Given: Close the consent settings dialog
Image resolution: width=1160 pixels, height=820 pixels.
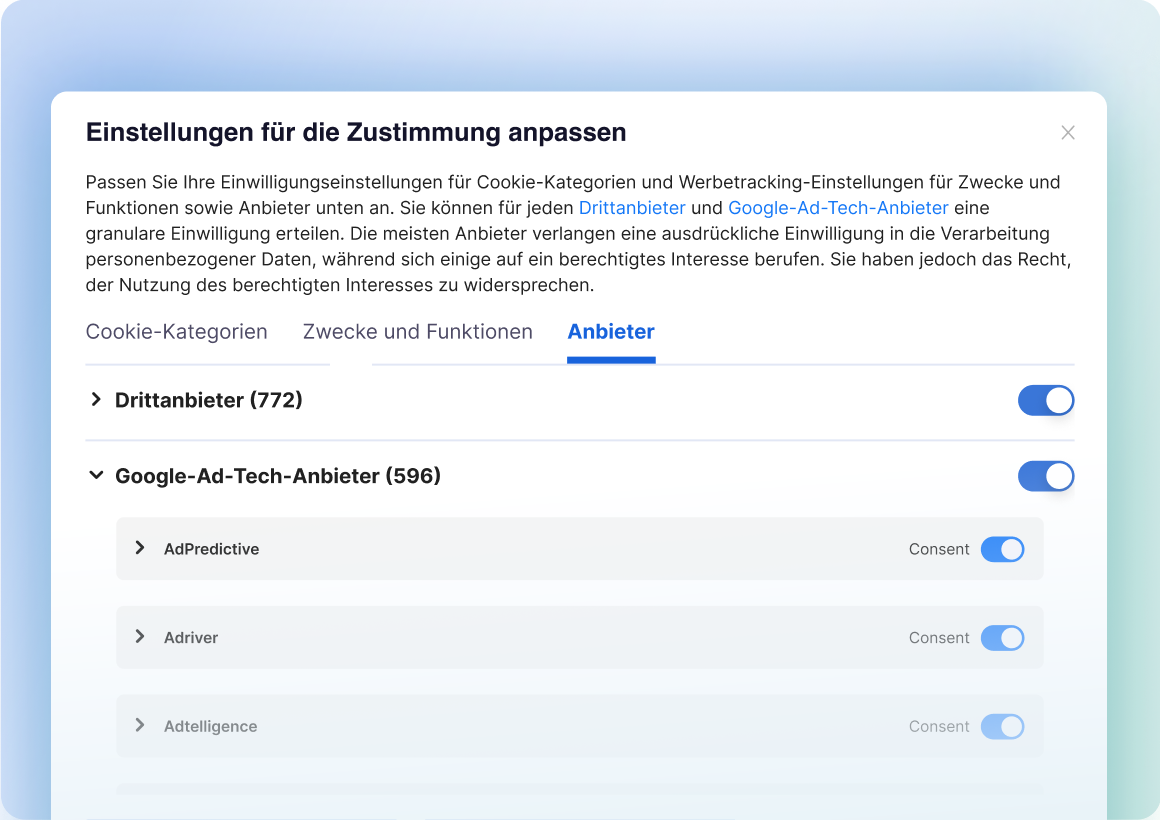Looking at the screenshot, I should (x=1068, y=133).
